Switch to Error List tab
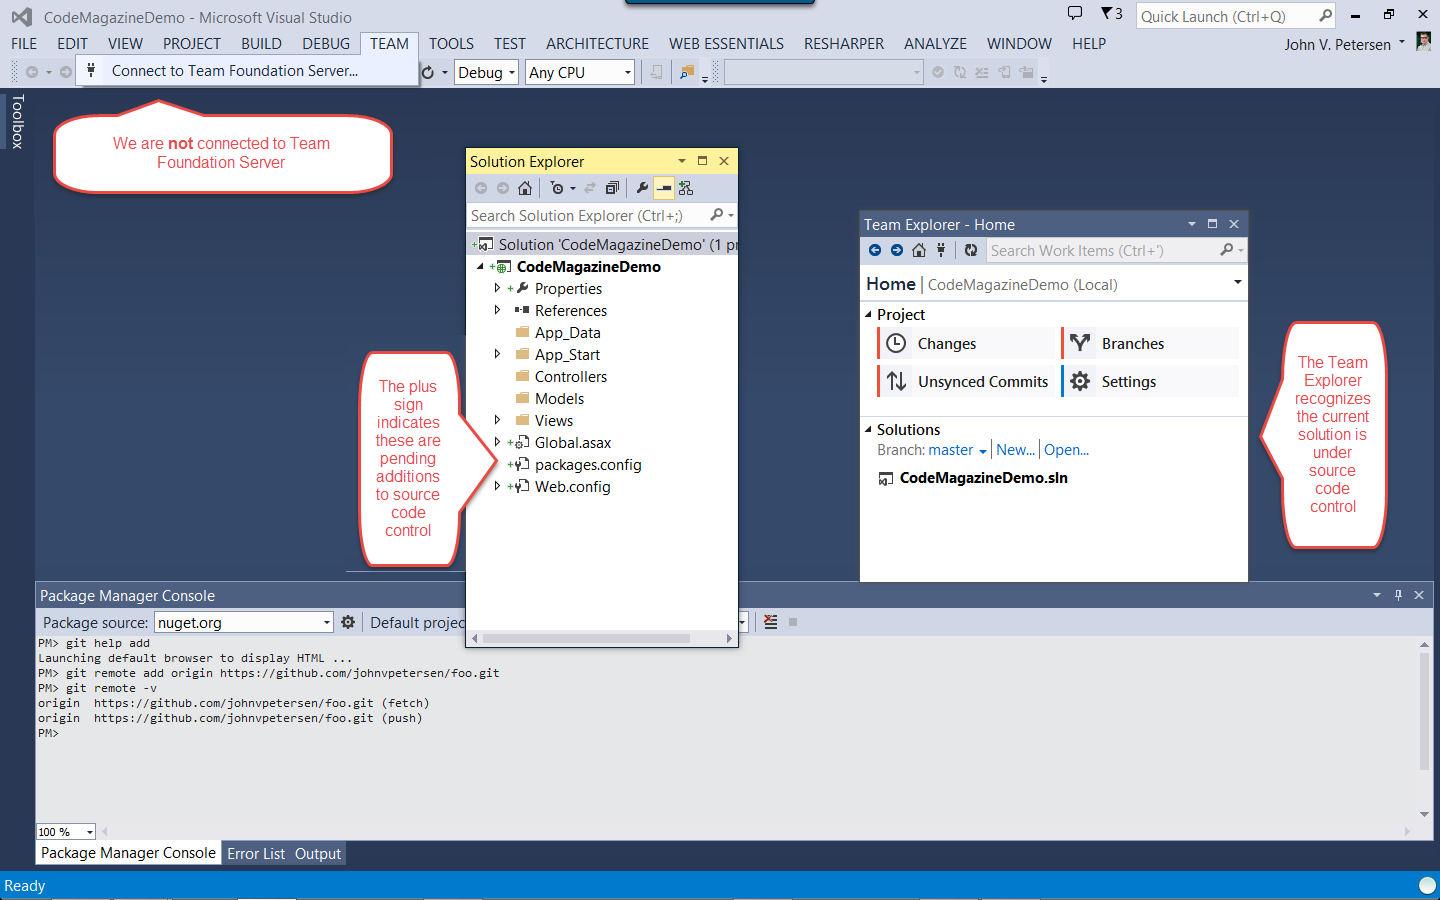Screen dimensions: 1440x900 pos(256,853)
